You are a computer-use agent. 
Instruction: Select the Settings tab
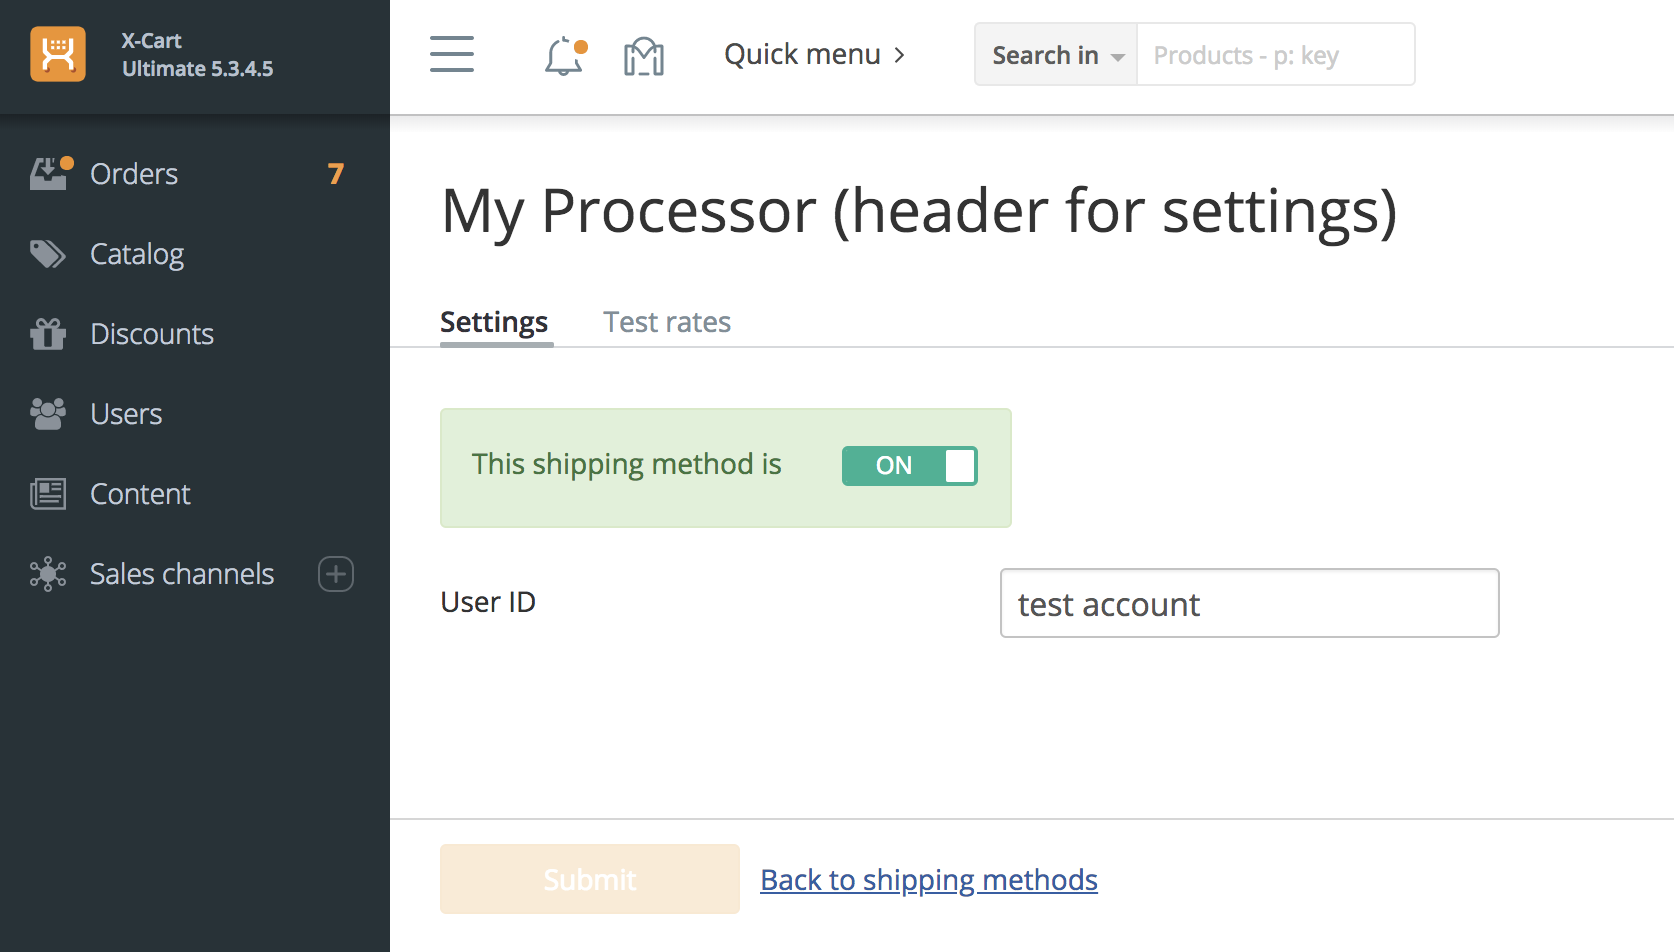494,321
